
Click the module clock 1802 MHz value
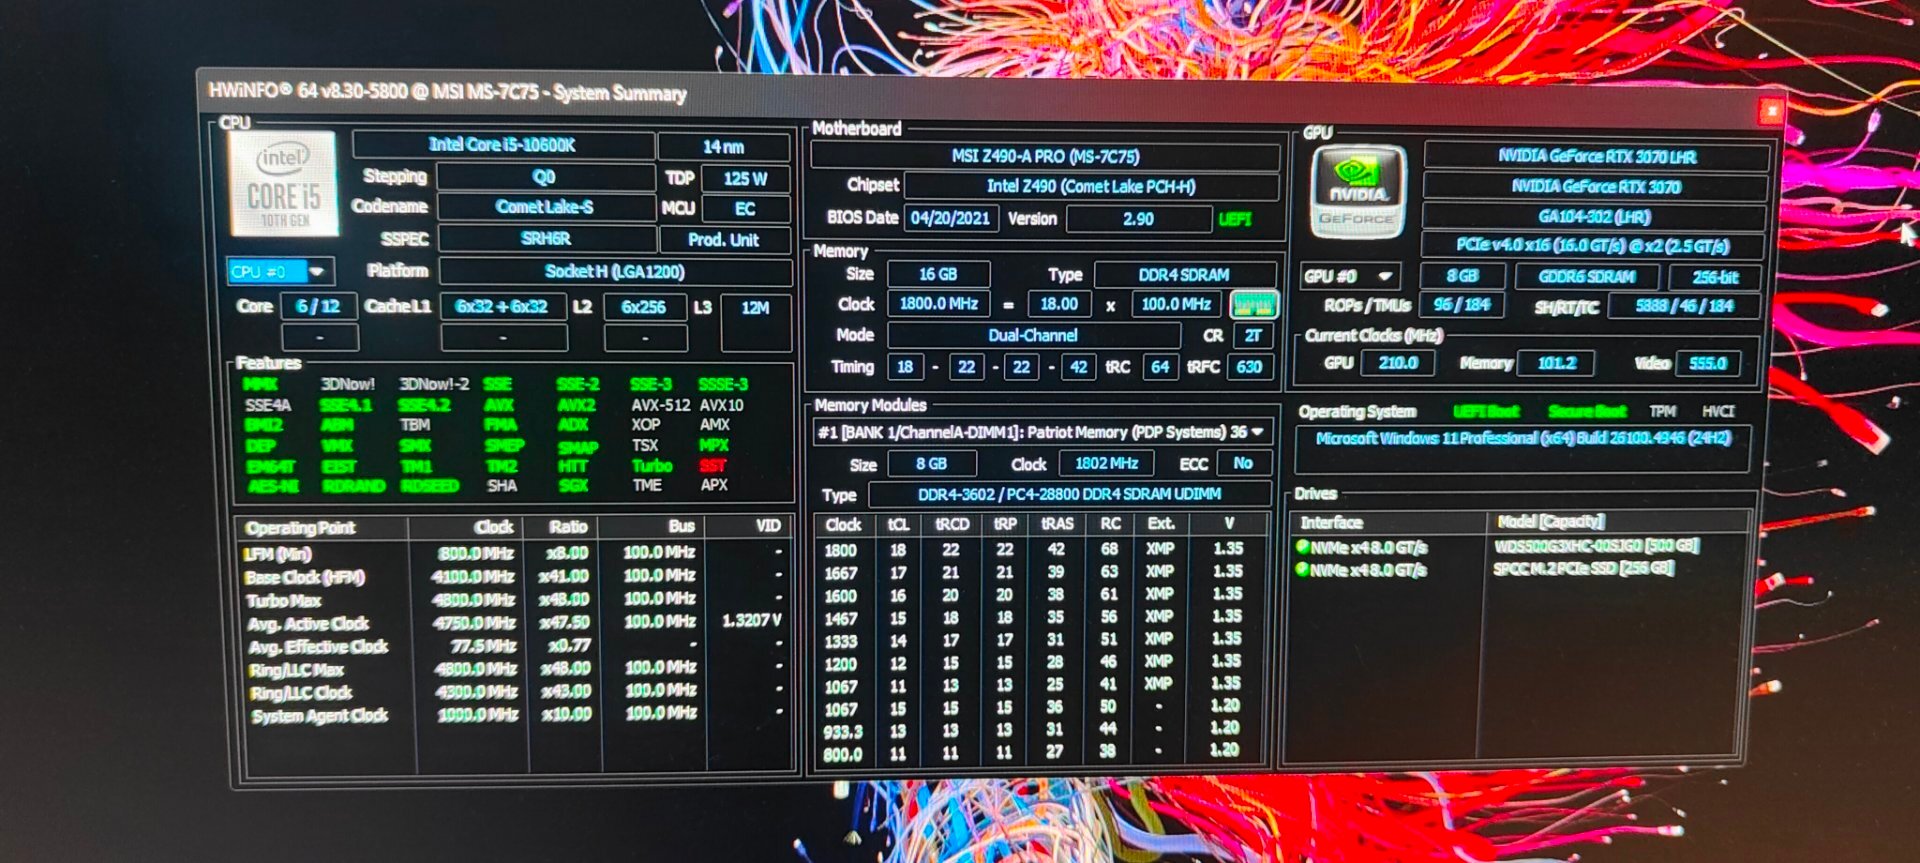point(1106,464)
